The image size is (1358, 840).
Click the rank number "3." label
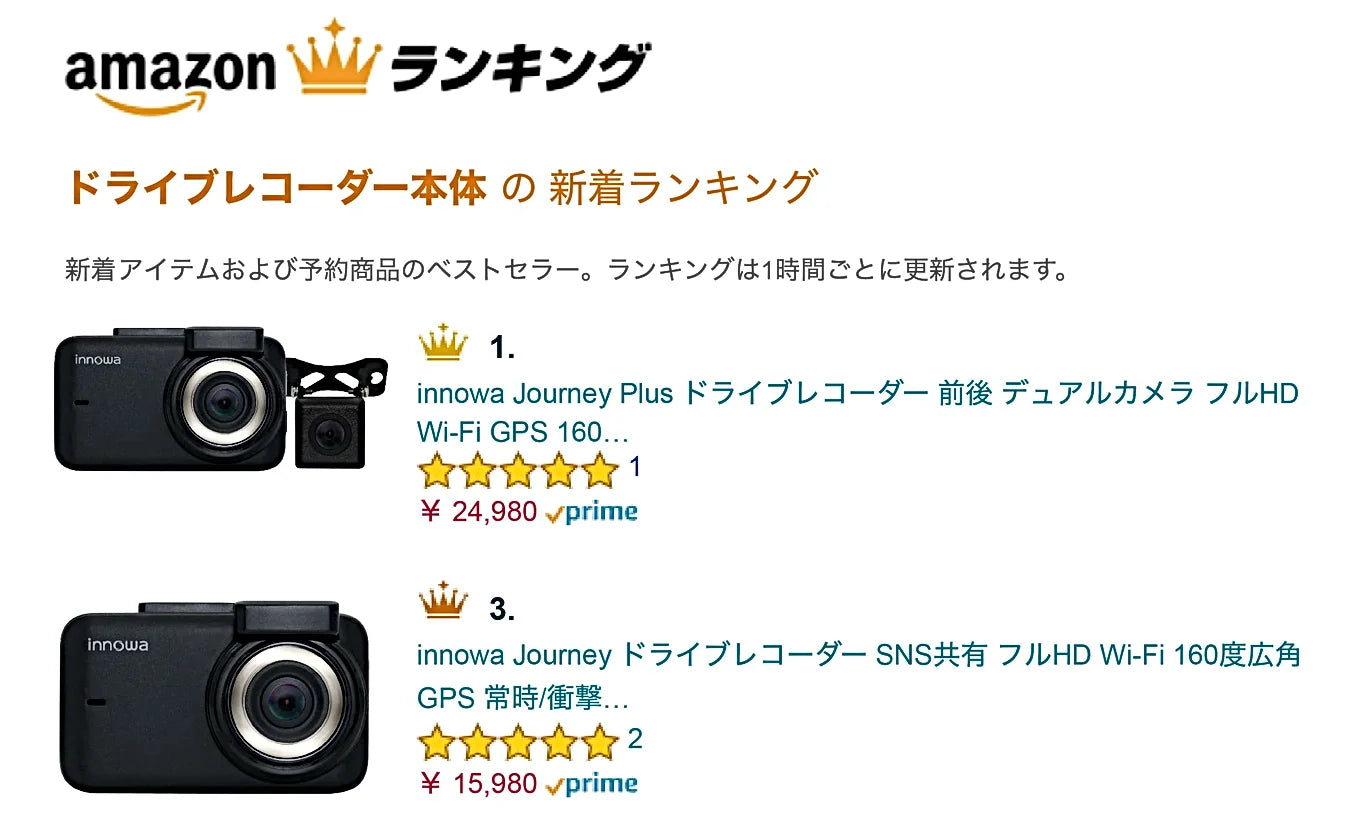pyautogui.click(x=502, y=609)
